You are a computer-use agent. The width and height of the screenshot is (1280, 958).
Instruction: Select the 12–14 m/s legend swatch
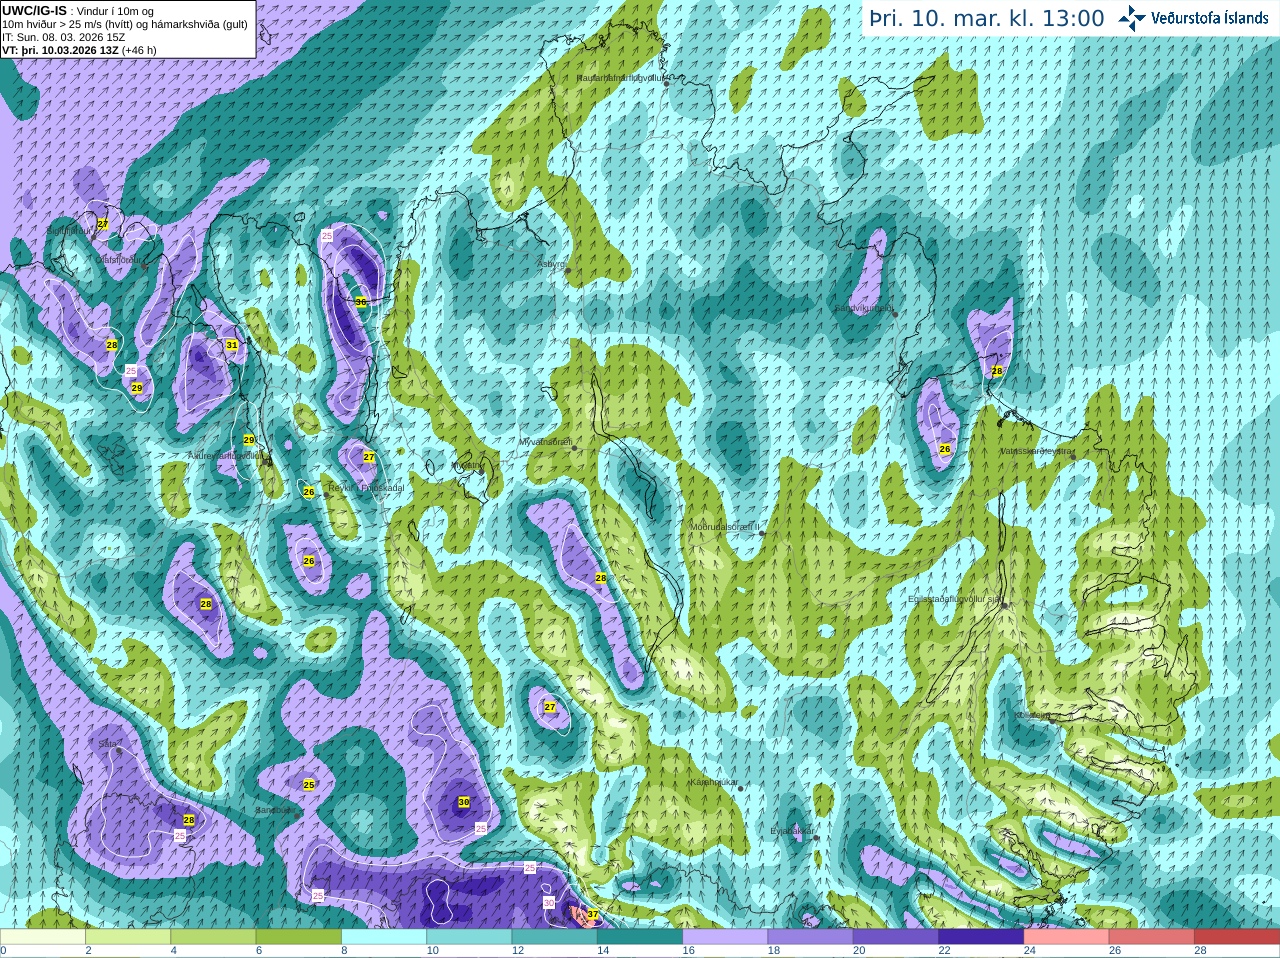(x=555, y=937)
